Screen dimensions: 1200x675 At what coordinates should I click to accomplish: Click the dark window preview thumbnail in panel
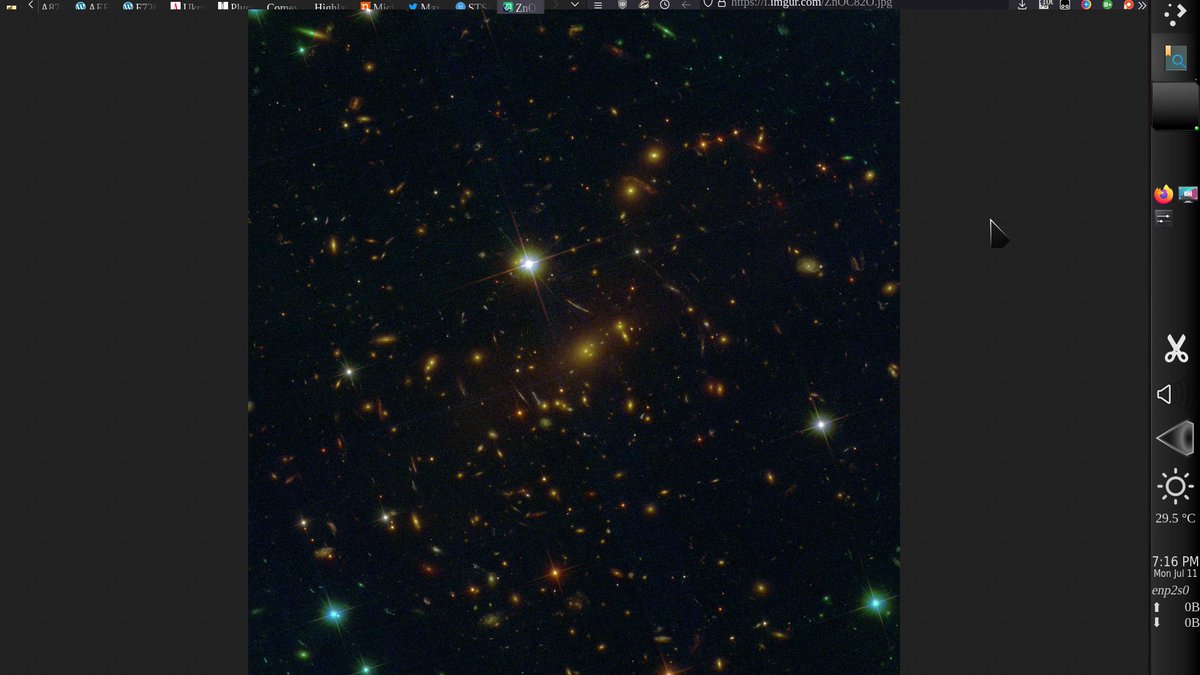[1175, 106]
